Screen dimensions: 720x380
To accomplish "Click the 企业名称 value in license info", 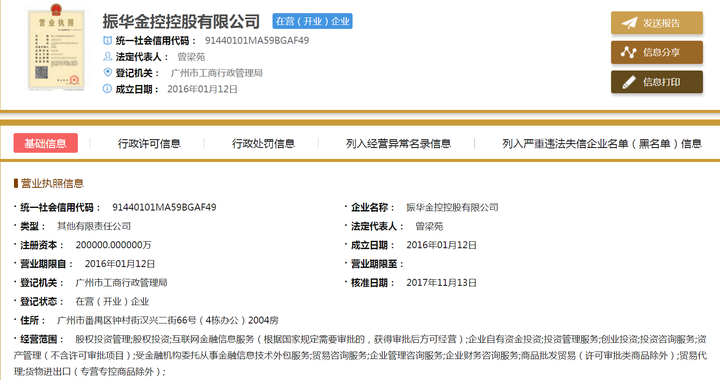I will coord(452,207).
